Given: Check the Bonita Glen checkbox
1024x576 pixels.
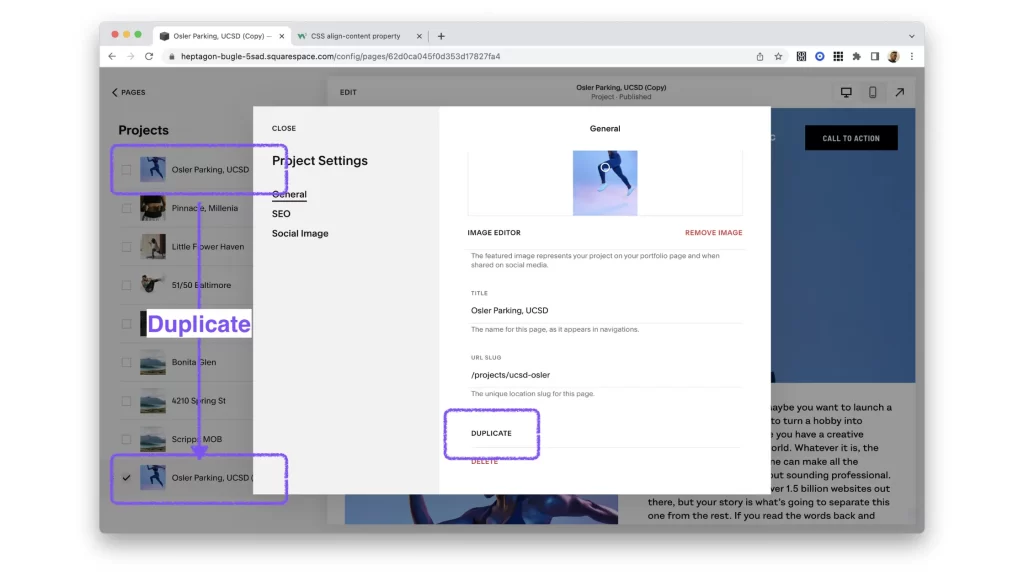Looking at the screenshot, I should [126, 362].
